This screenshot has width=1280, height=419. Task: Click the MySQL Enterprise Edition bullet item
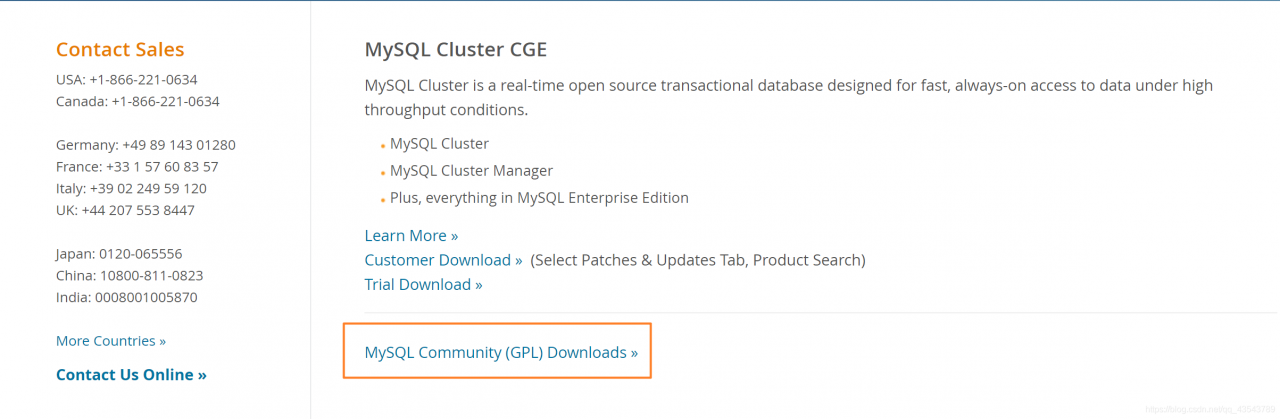(x=539, y=198)
